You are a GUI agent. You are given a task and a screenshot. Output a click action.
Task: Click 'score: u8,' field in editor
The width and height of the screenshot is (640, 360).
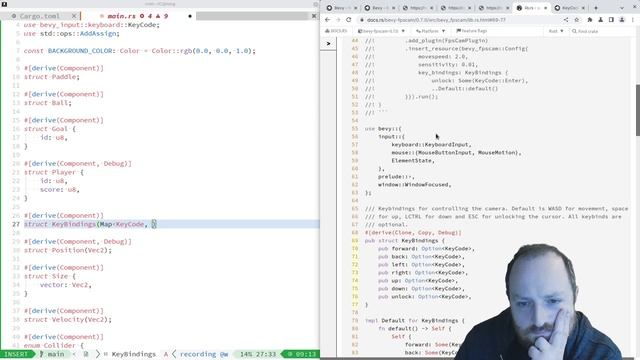tap(60, 189)
